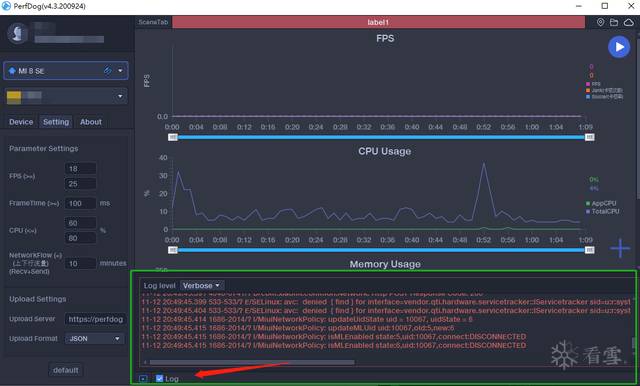Switch to the About tab

coord(91,122)
